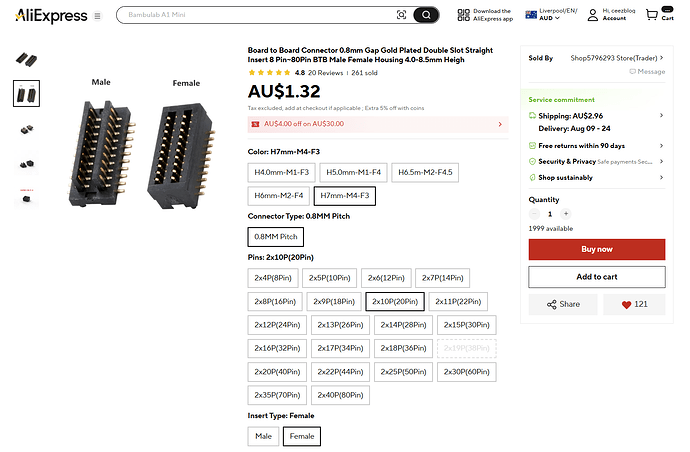Viewport: 690px width, 452px height.
Task: Select the 2x20P(40Pin) option
Action: pyautogui.click(x=277, y=372)
